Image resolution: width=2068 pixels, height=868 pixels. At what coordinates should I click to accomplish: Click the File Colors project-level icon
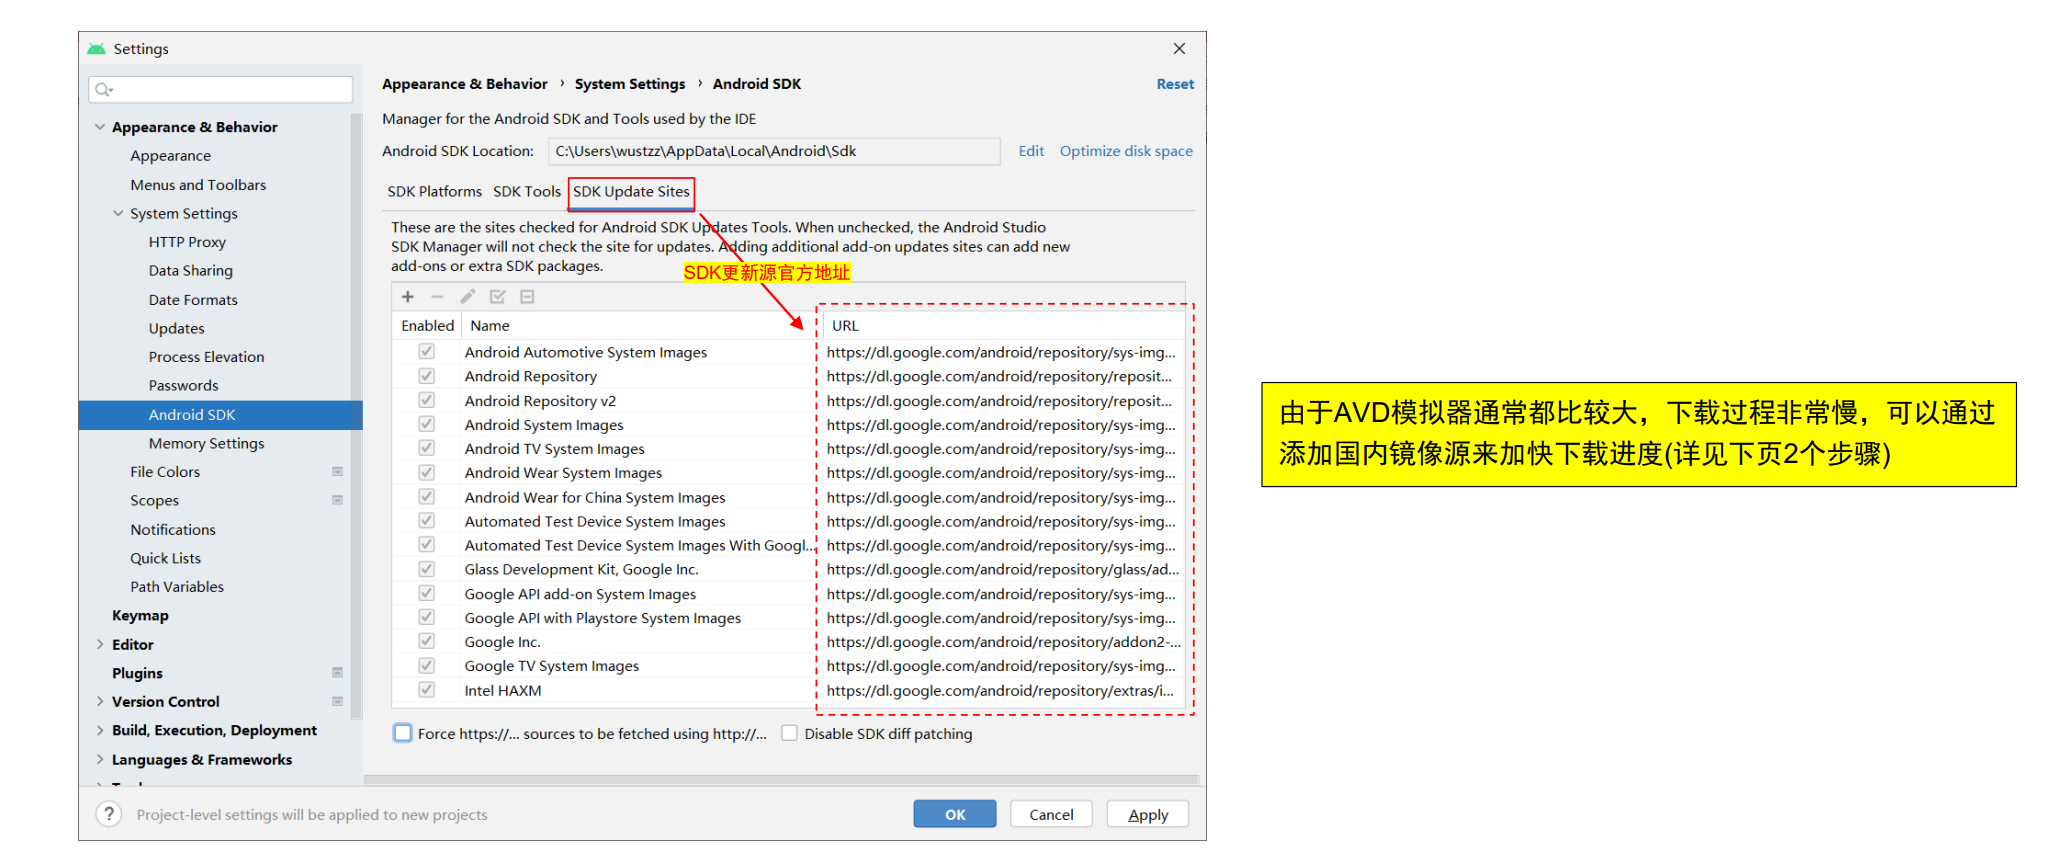click(x=338, y=472)
